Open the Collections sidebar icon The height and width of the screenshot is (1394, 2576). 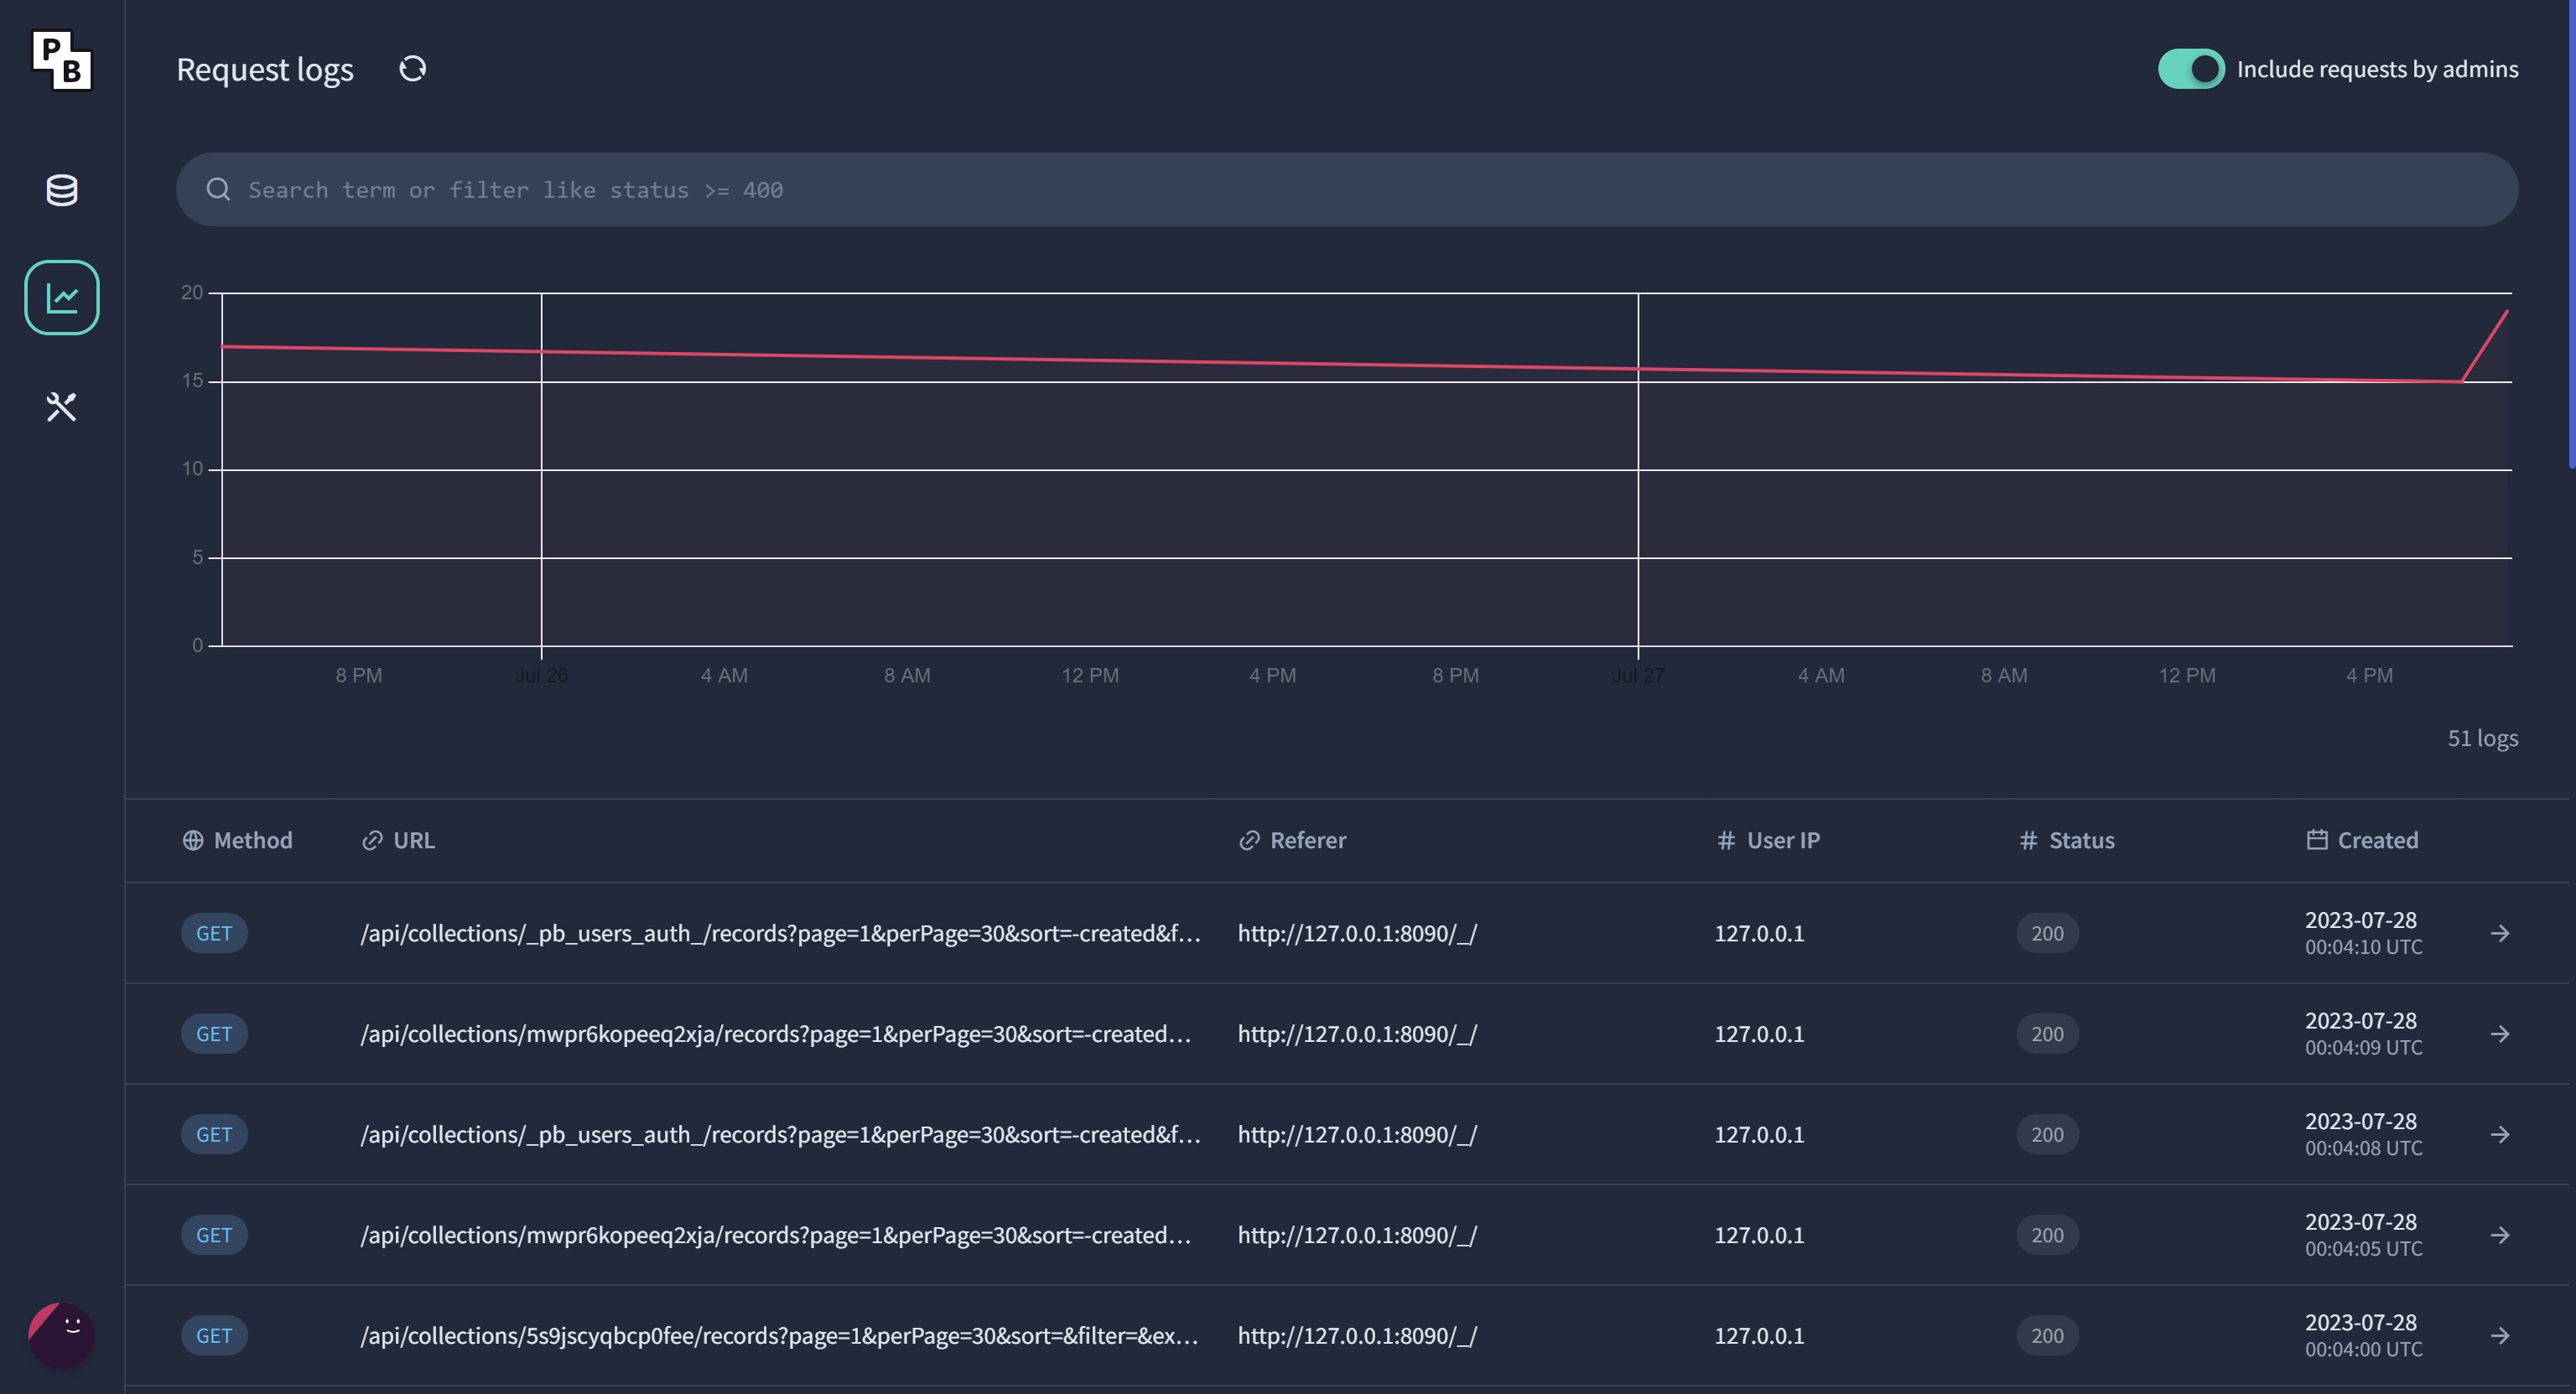click(61, 190)
